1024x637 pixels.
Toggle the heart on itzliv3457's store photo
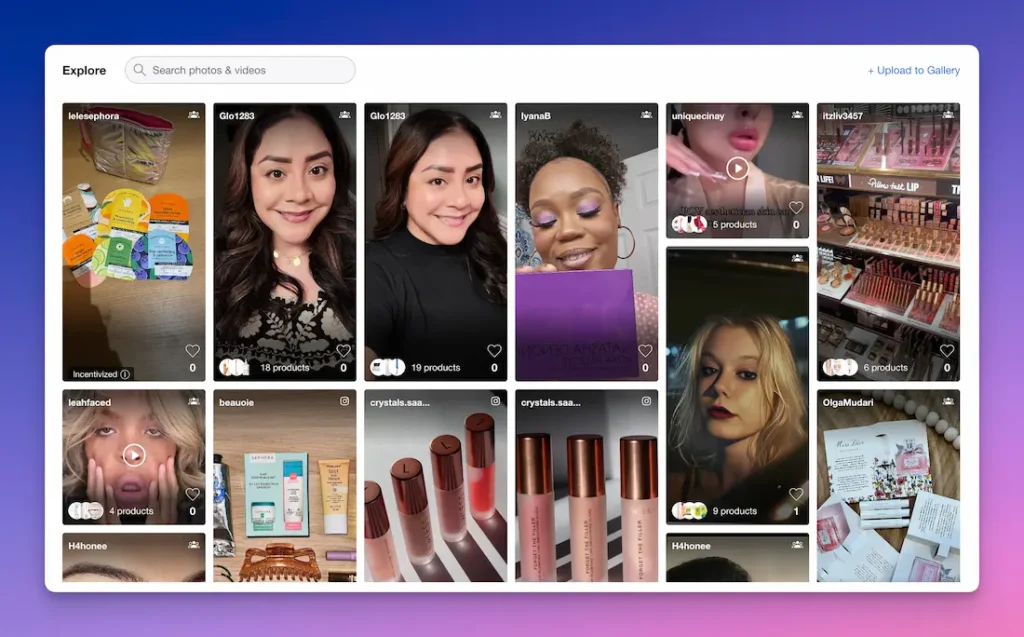click(x=947, y=350)
